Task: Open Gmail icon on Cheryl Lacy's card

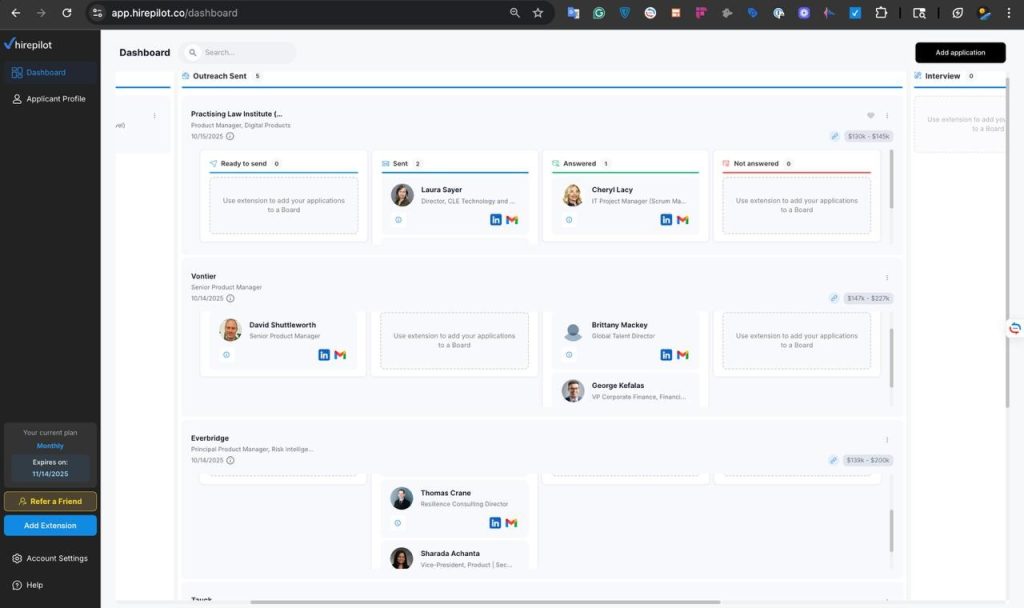Action: click(682, 219)
